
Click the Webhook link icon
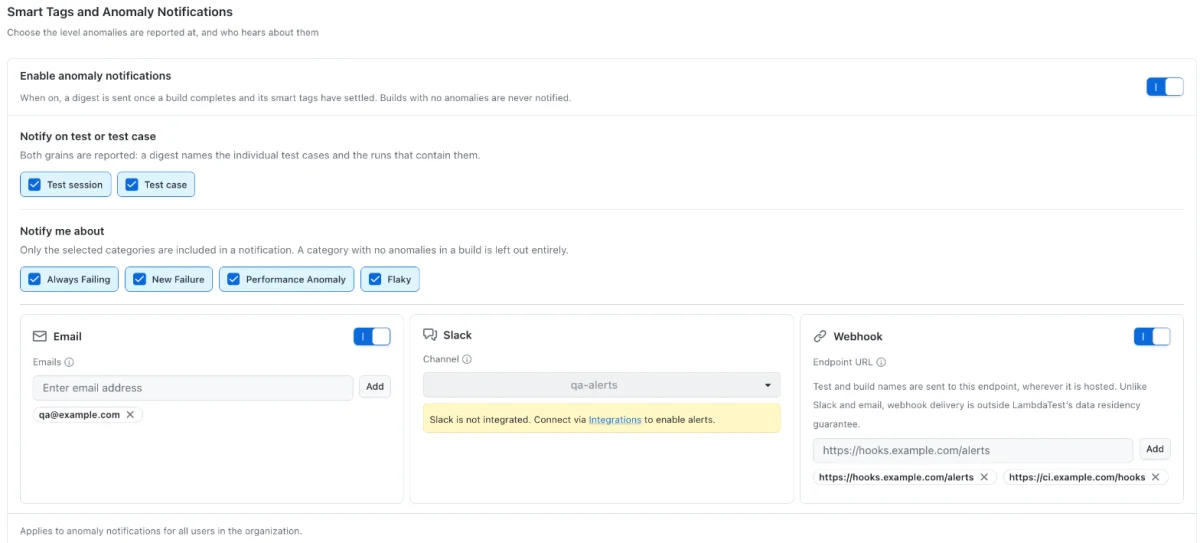820,336
